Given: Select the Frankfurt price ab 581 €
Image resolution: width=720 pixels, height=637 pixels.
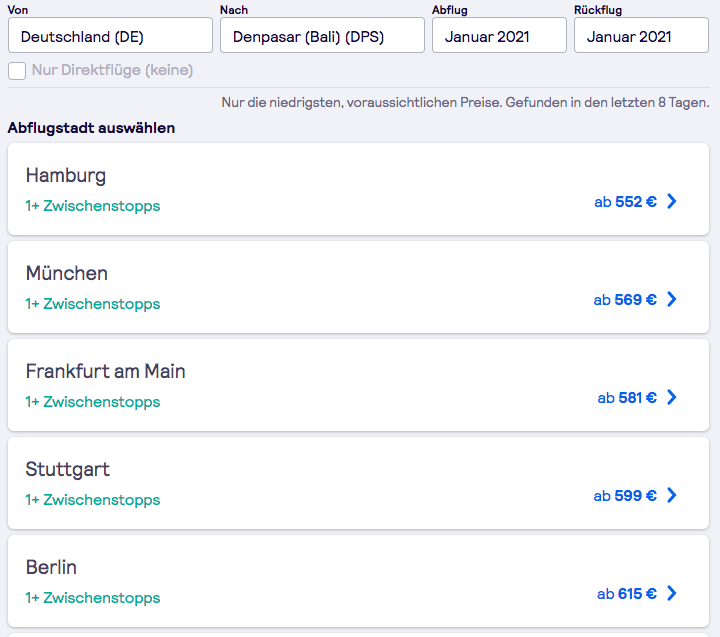Looking at the screenshot, I should [x=627, y=397].
